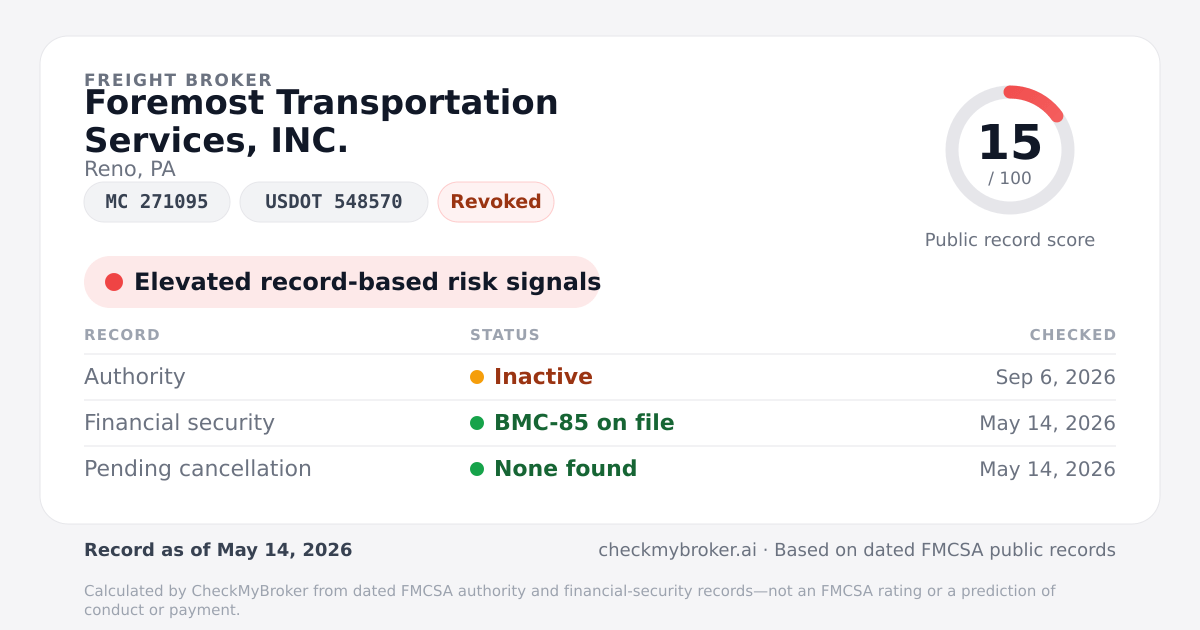Click the circular score gauge showing 15

point(1010,150)
